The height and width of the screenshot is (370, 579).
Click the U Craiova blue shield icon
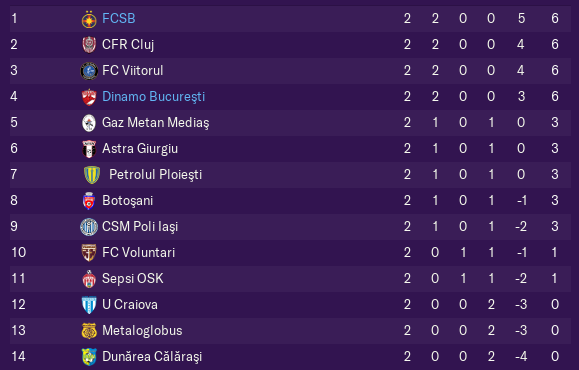click(x=89, y=305)
